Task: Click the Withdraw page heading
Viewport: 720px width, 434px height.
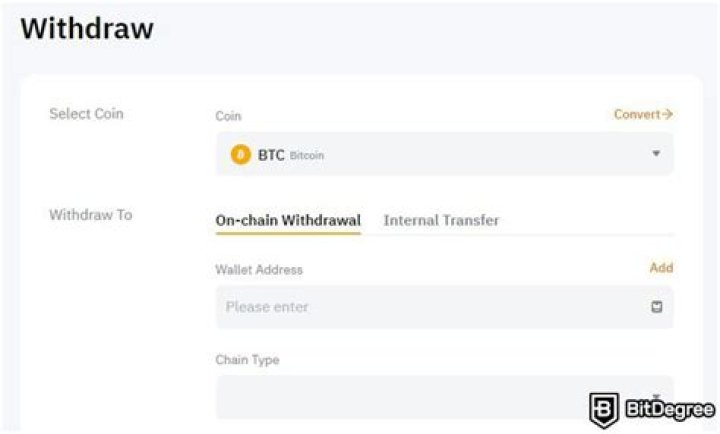Action: (x=87, y=29)
